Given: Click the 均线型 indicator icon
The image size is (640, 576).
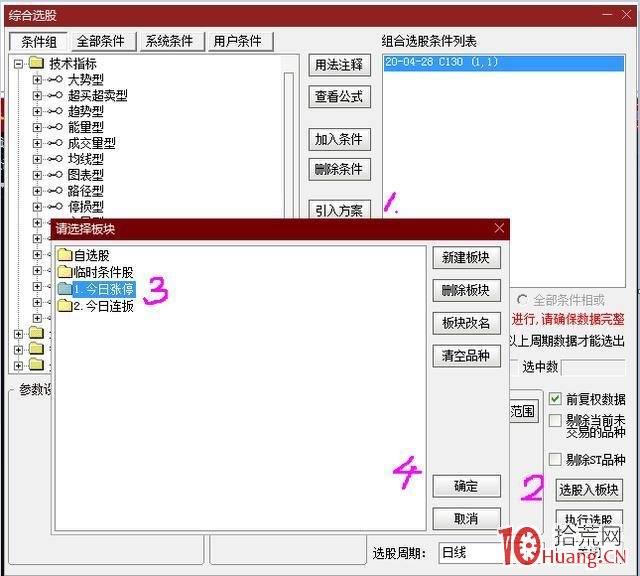Looking at the screenshot, I should pyautogui.click(x=56, y=159).
